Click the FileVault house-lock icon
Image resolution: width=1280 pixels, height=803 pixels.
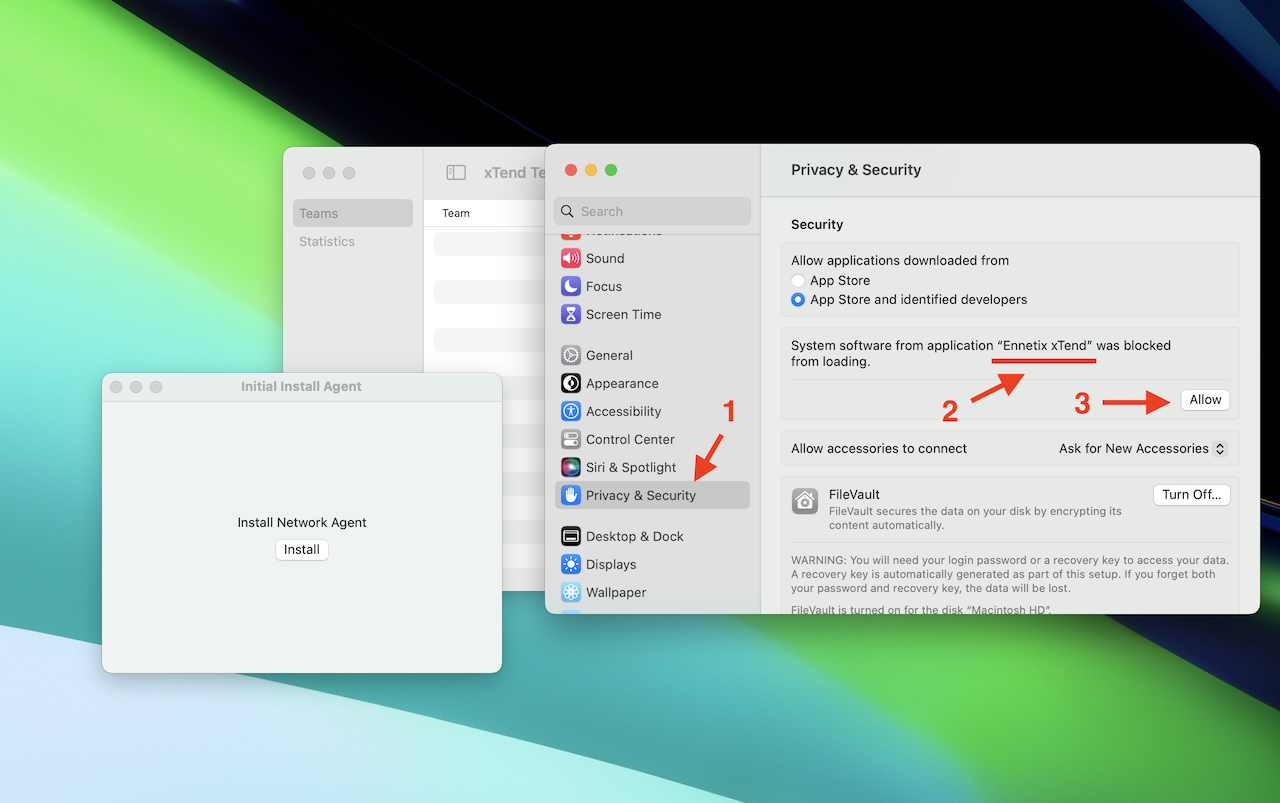coord(805,501)
